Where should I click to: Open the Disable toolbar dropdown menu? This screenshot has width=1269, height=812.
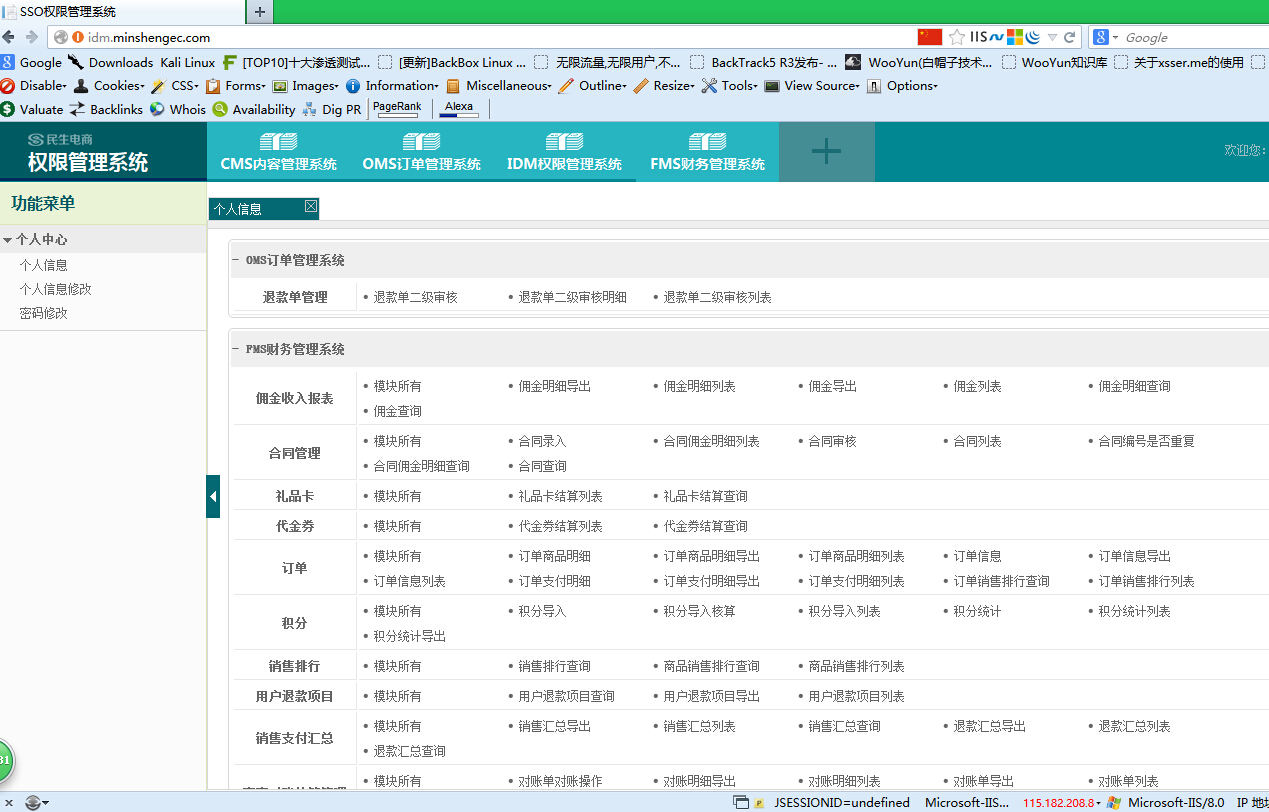(x=34, y=86)
